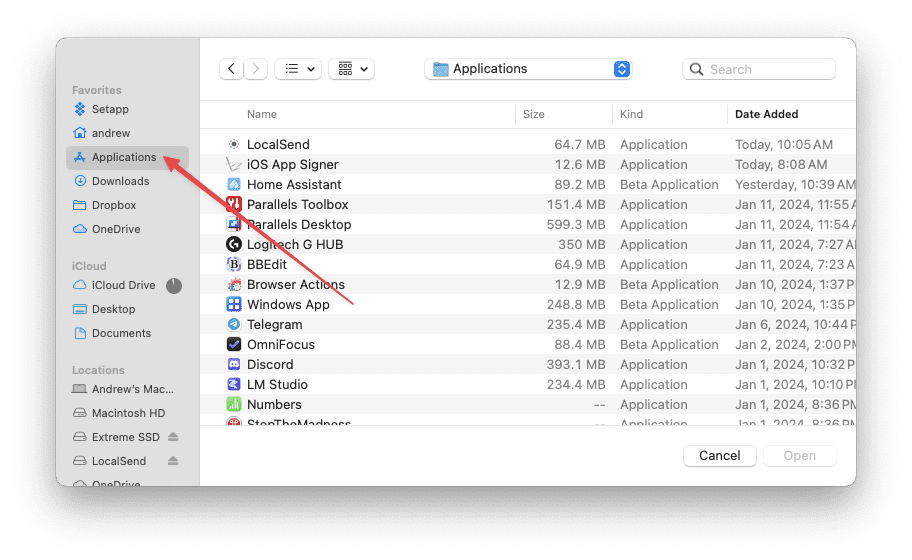Select the iOS App Signer icon
Screen dimensions: 912x560
tap(234, 165)
